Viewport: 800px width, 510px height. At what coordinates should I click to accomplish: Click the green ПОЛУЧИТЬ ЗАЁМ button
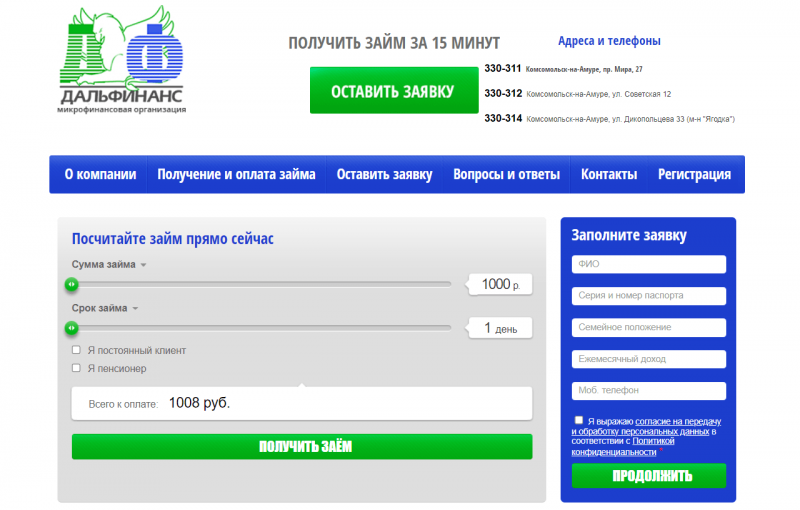pyautogui.click(x=302, y=447)
